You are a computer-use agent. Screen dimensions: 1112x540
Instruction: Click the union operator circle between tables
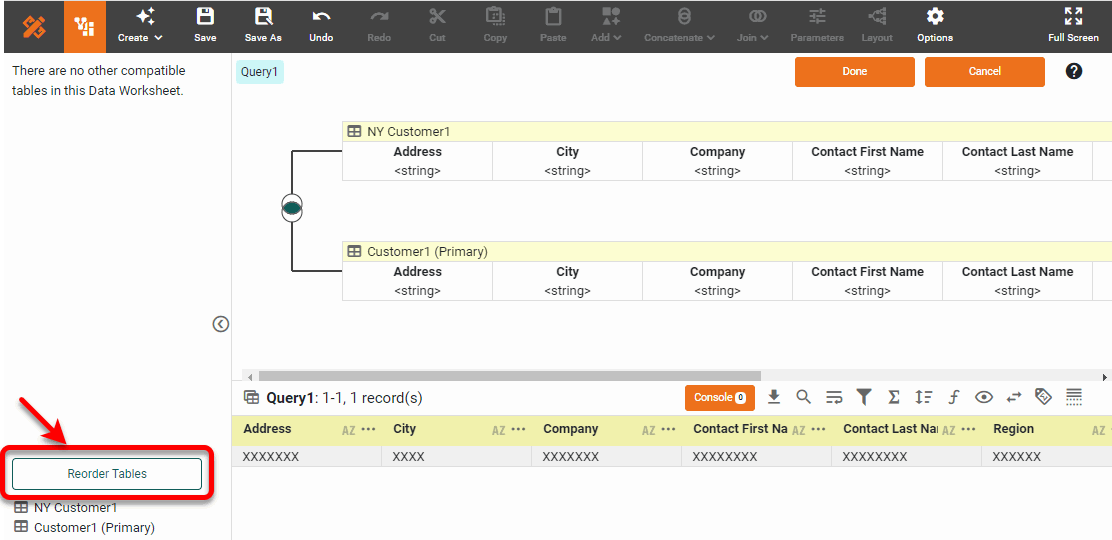coord(291,208)
